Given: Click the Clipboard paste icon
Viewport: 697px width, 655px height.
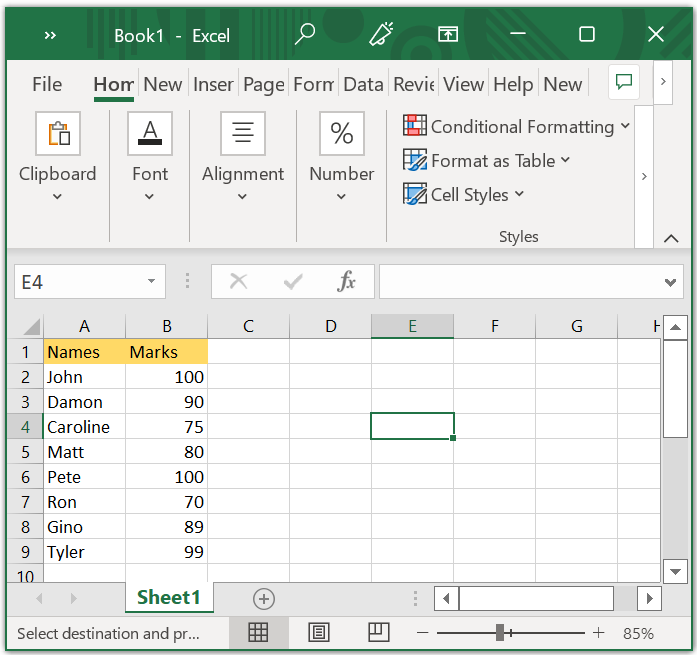Looking at the screenshot, I should click(58, 133).
